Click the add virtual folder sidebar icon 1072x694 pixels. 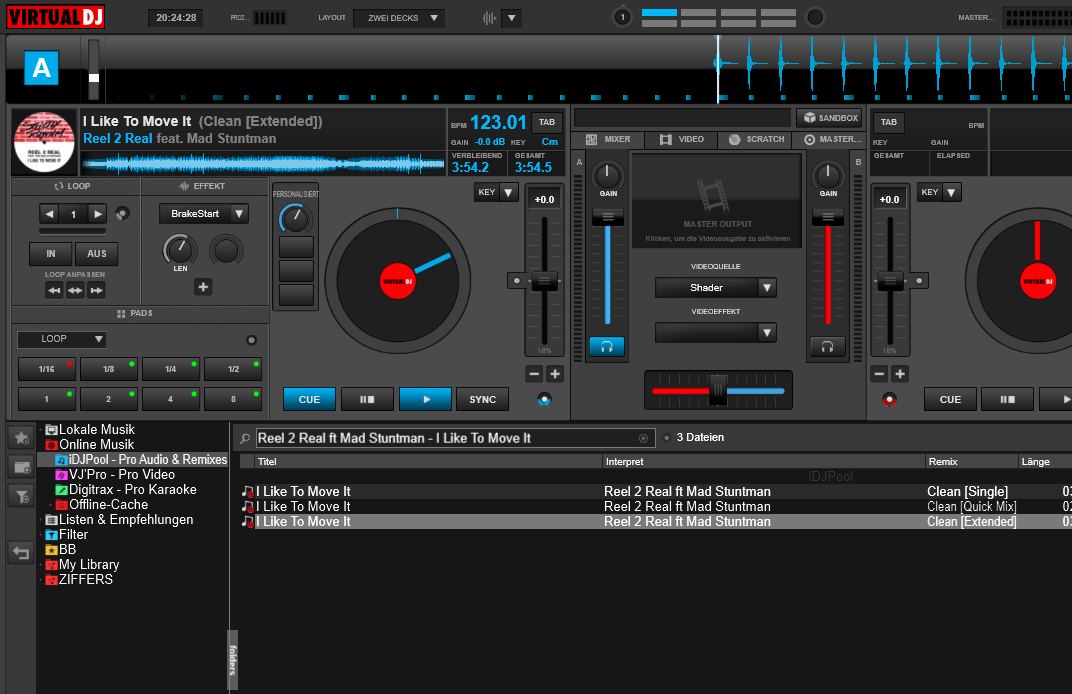click(21, 467)
